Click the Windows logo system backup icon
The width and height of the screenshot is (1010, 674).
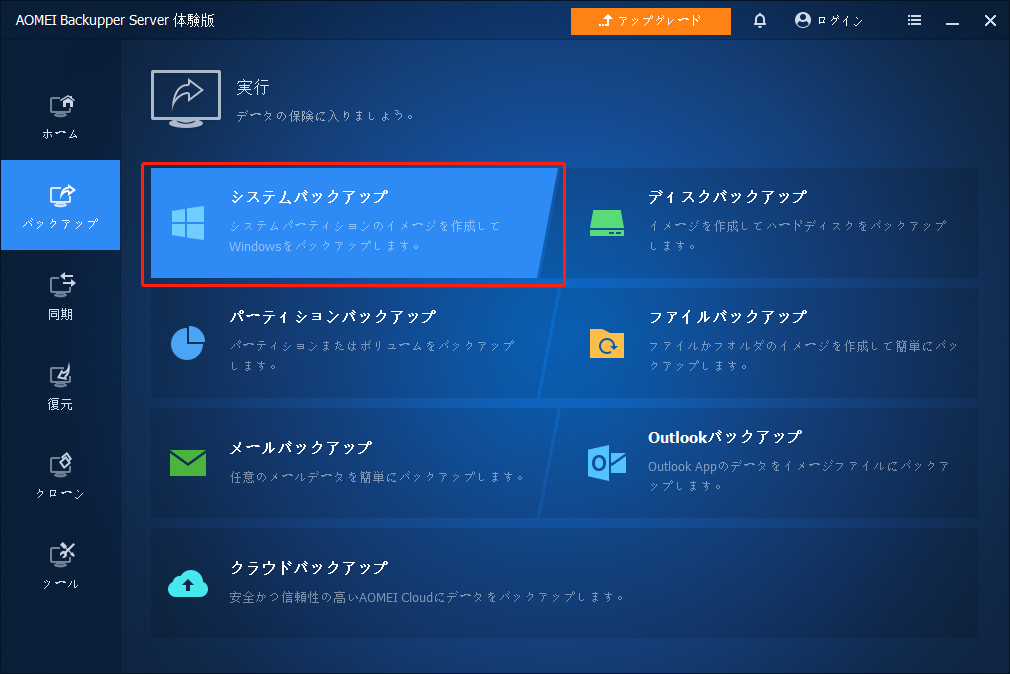[x=188, y=223]
